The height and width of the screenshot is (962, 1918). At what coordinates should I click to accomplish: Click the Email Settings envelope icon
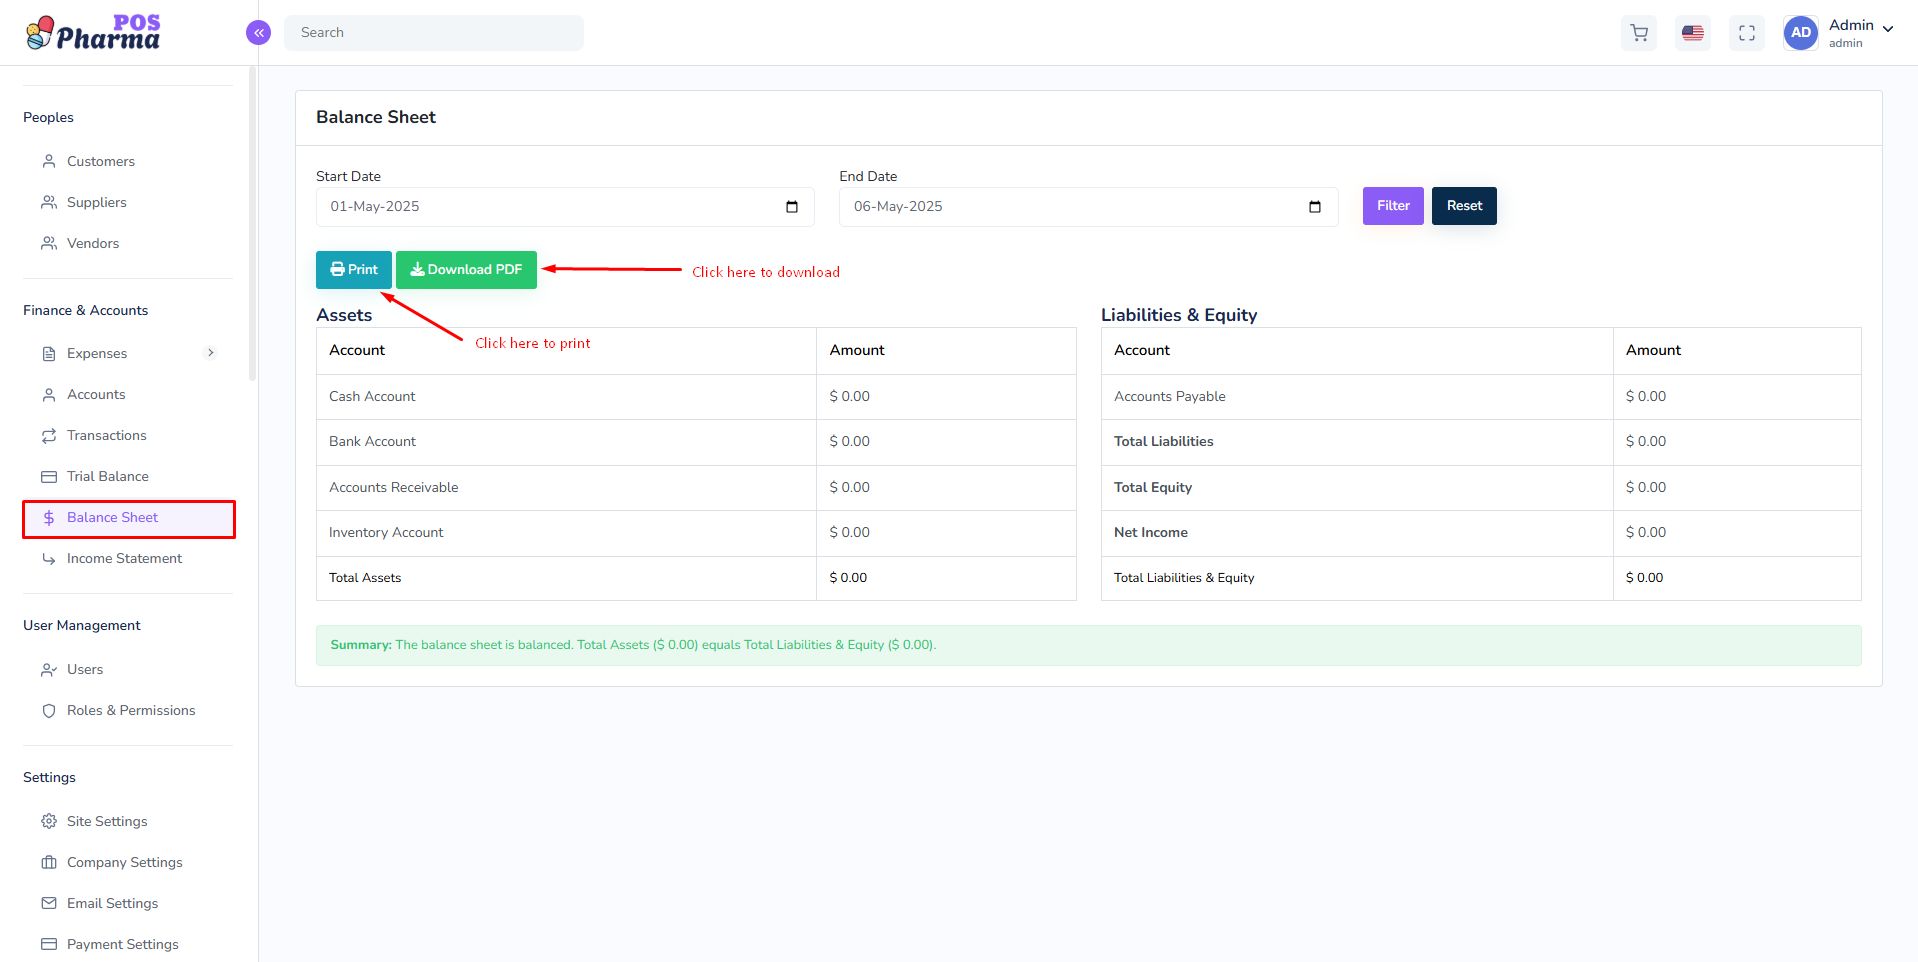tap(49, 903)
